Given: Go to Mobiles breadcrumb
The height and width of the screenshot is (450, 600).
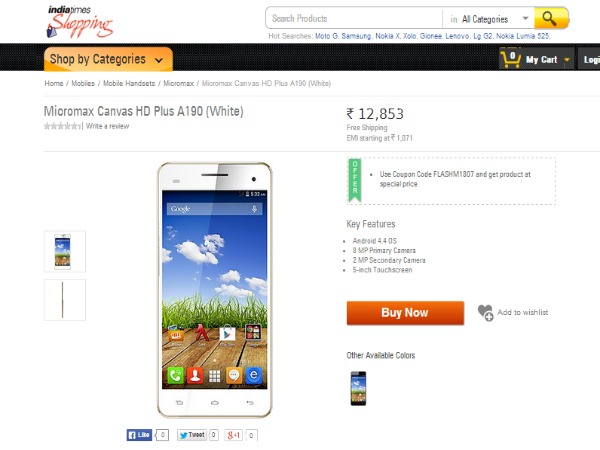Looking at the screenshot, I should pyautogui.click(x=83, y=84).
